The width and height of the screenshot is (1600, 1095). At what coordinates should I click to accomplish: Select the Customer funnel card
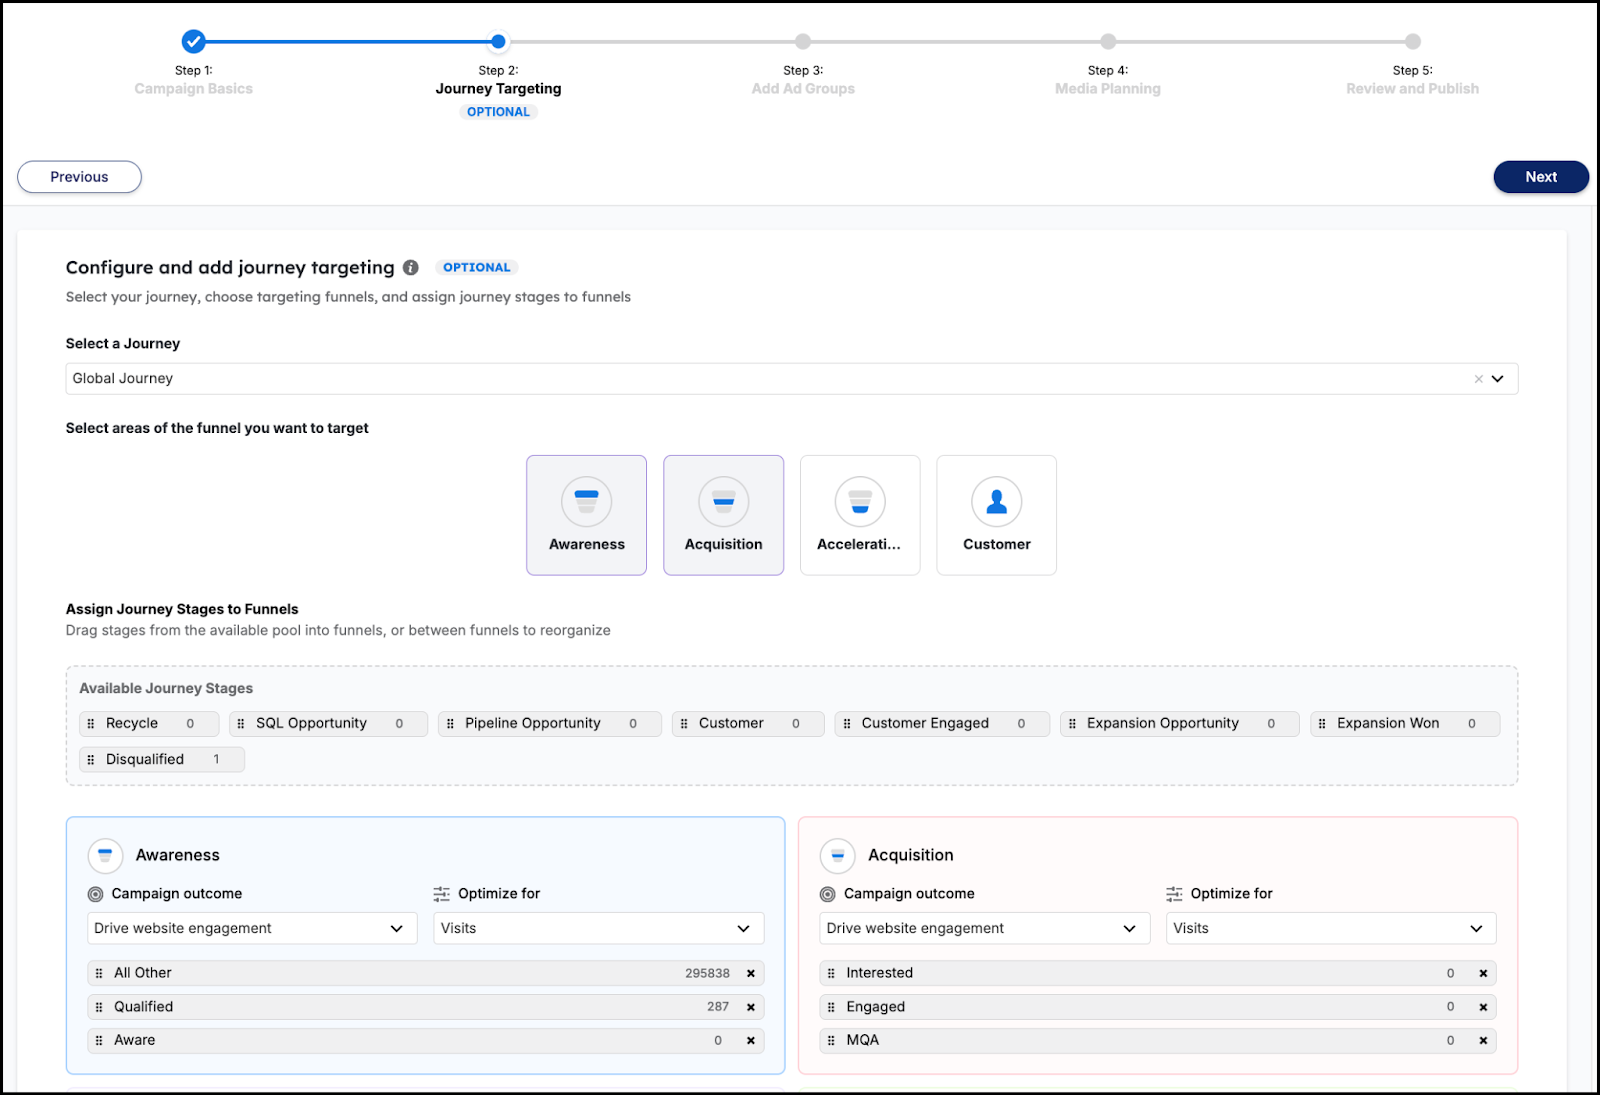[x=996, y=515]
